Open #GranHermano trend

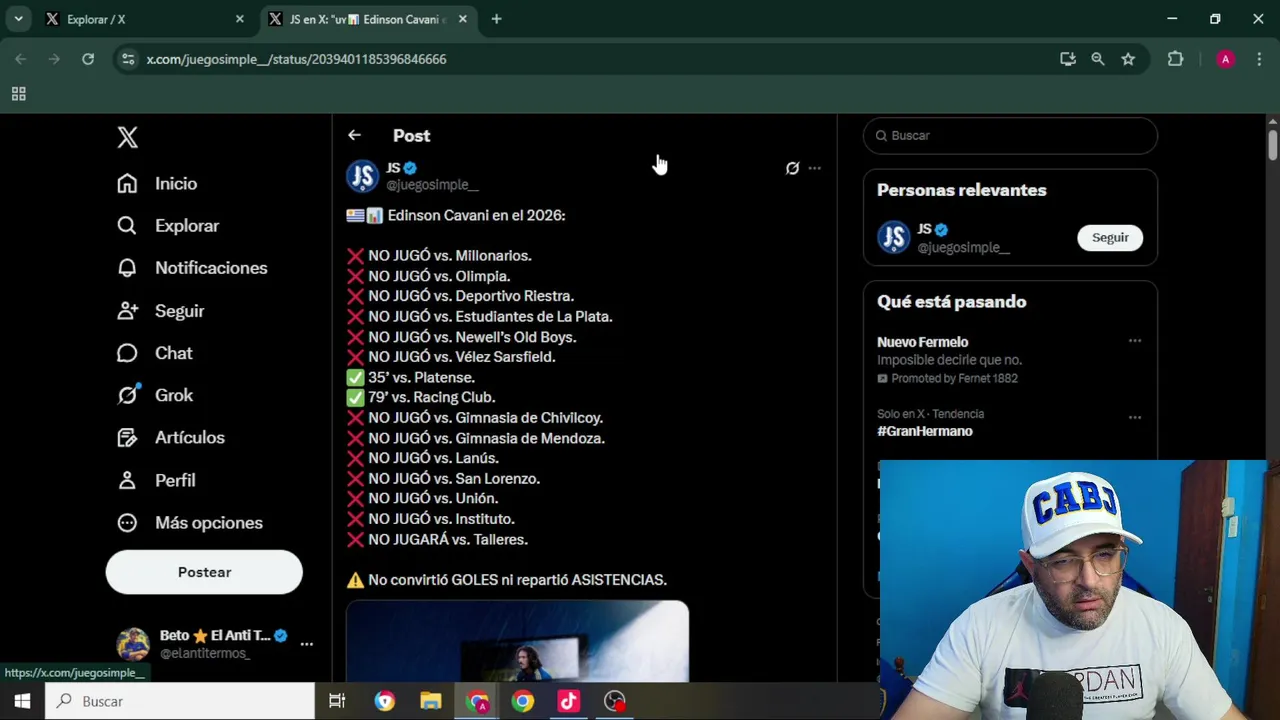click(925, 431)
